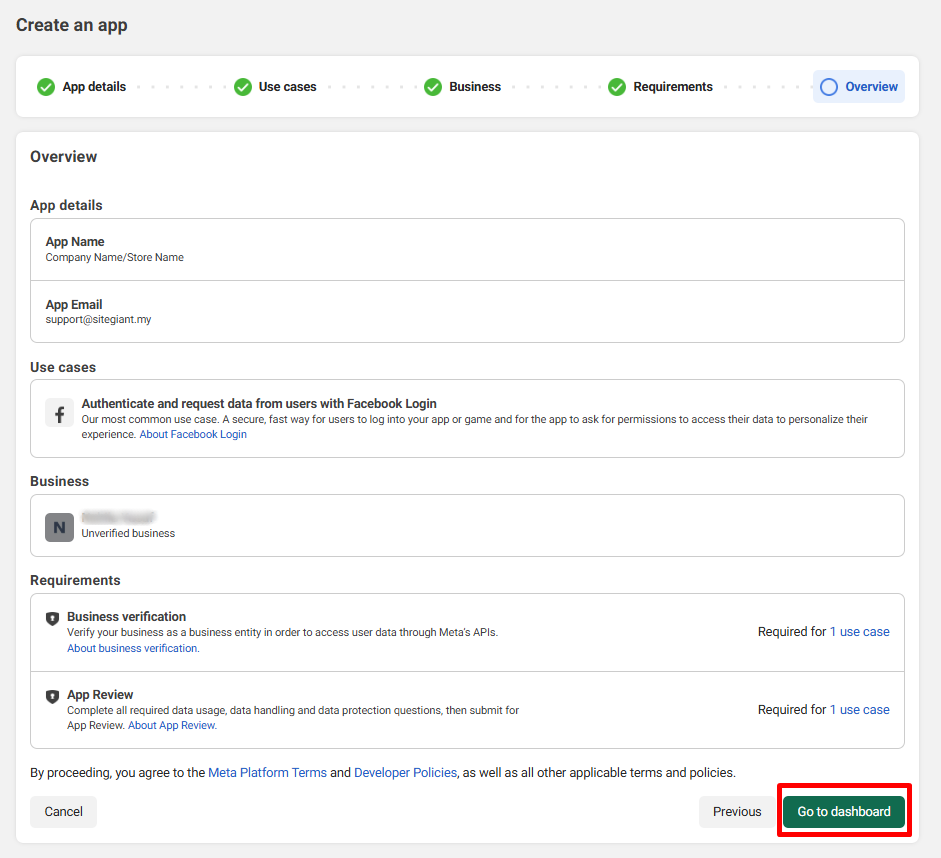Click the support@sitegiant.my app email value
Image resolution: width=941 pixels, height=858 pixels.
click(x=98, y=319)
